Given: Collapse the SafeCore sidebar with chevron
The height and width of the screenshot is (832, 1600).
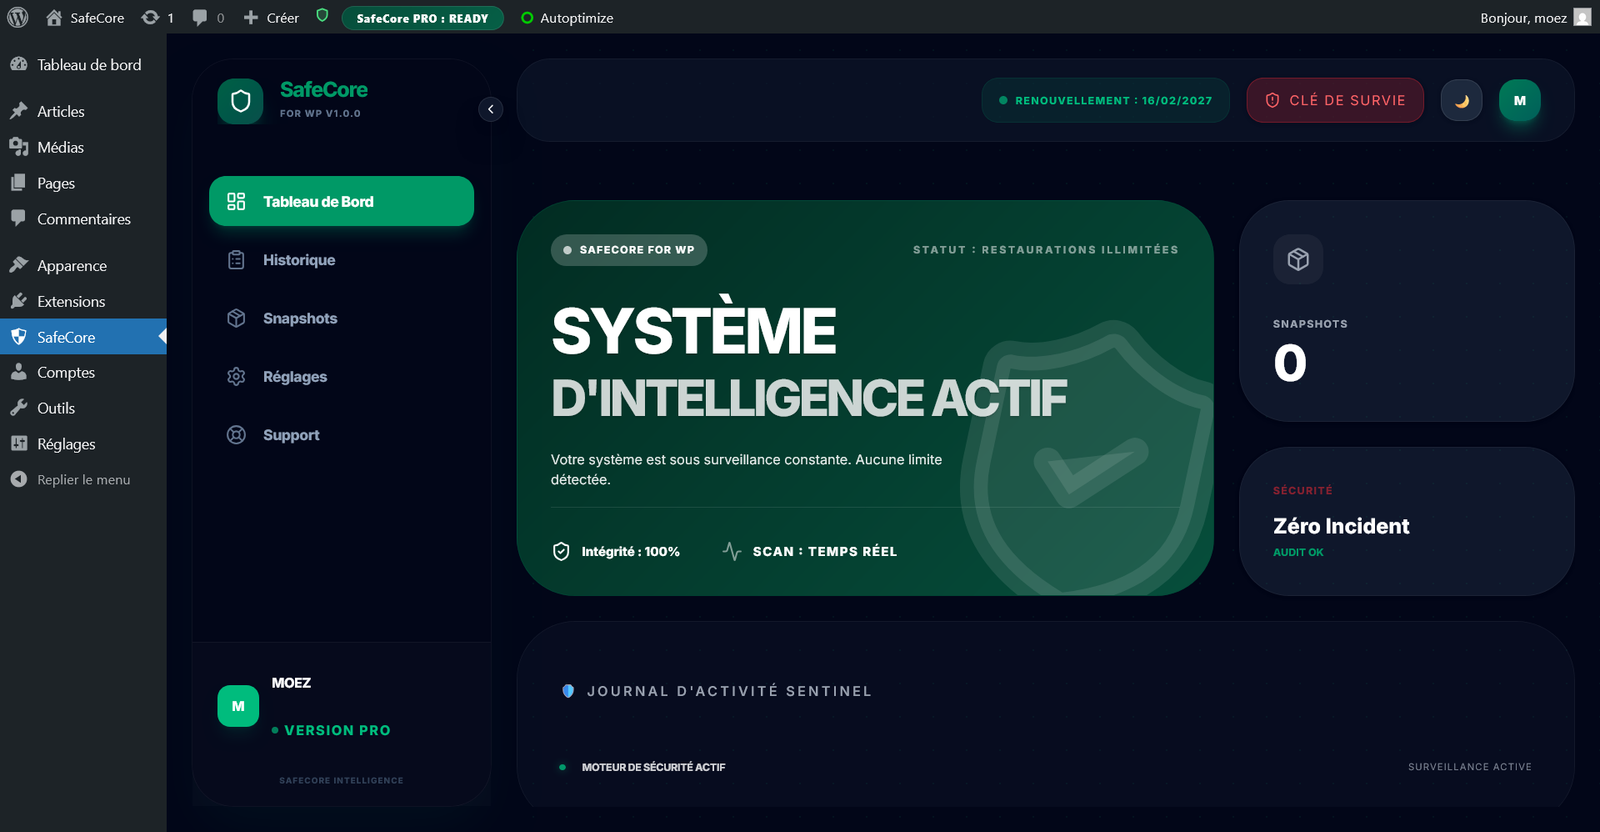Looking at the screenshot, I should pos(490,109).
